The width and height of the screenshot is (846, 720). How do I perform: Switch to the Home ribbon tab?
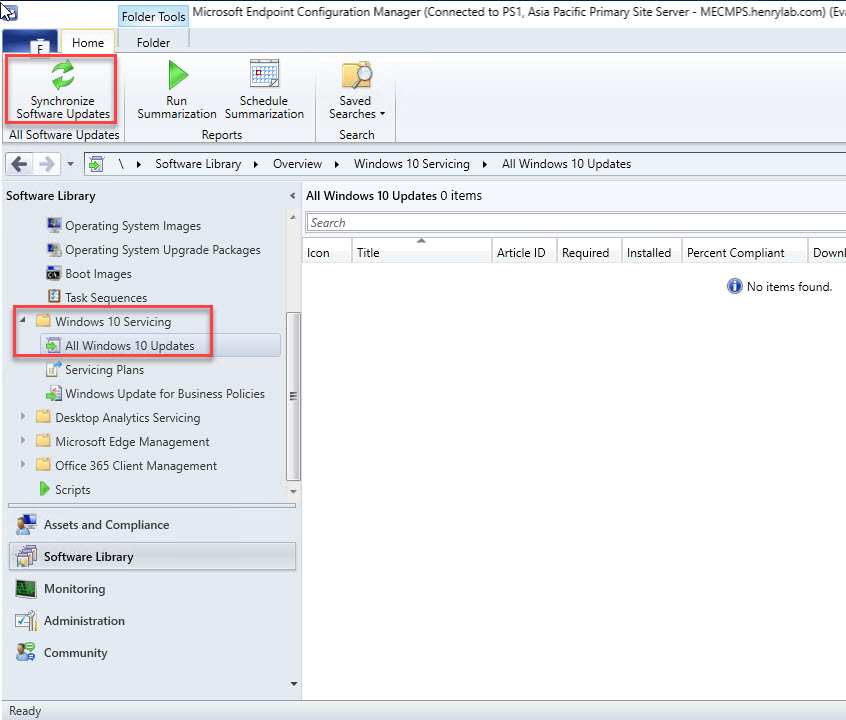coord(88,43)
